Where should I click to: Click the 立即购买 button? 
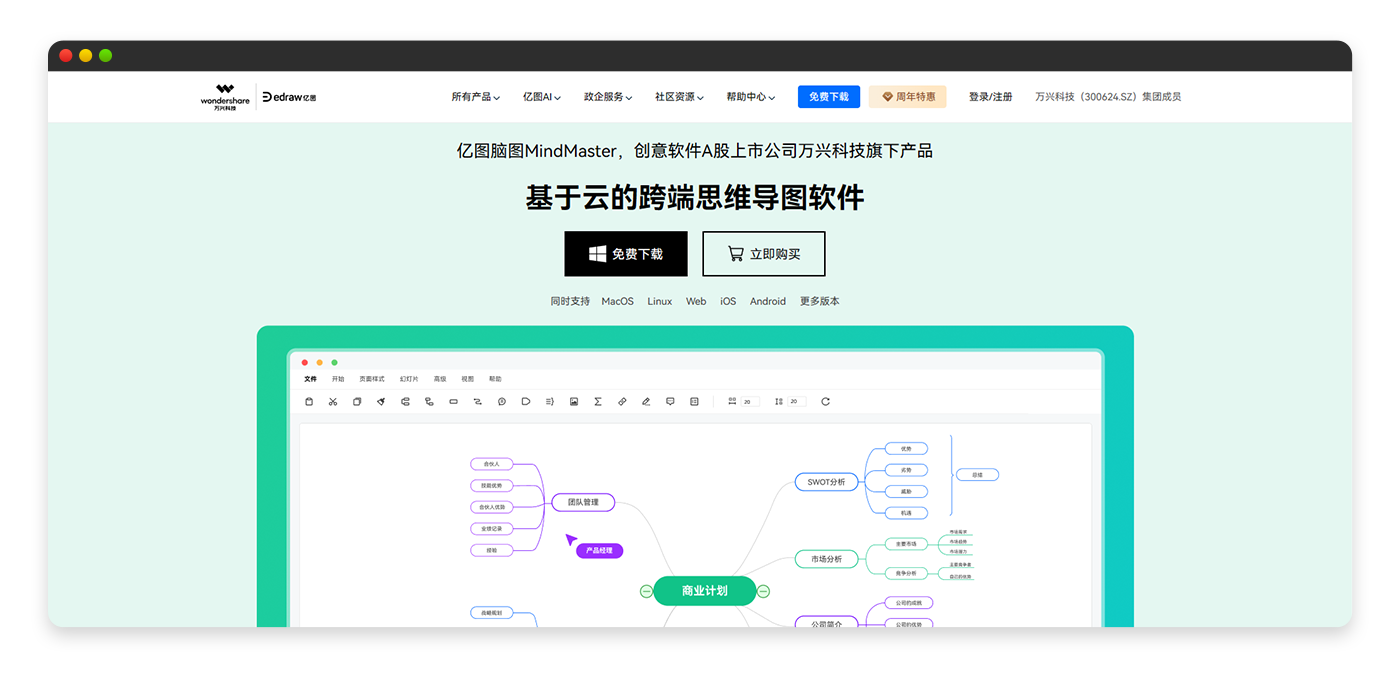pos(764,254)
